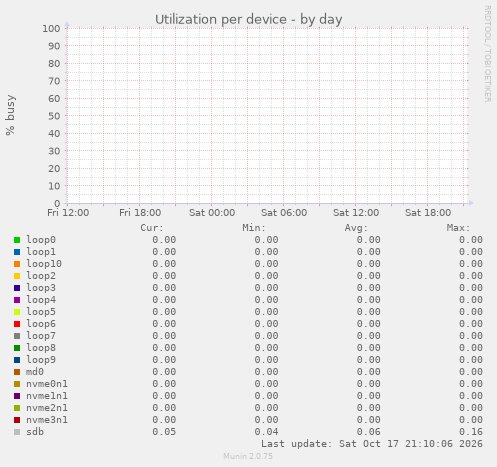Click the green loop0 legend swatch

(x=17, y=240)
